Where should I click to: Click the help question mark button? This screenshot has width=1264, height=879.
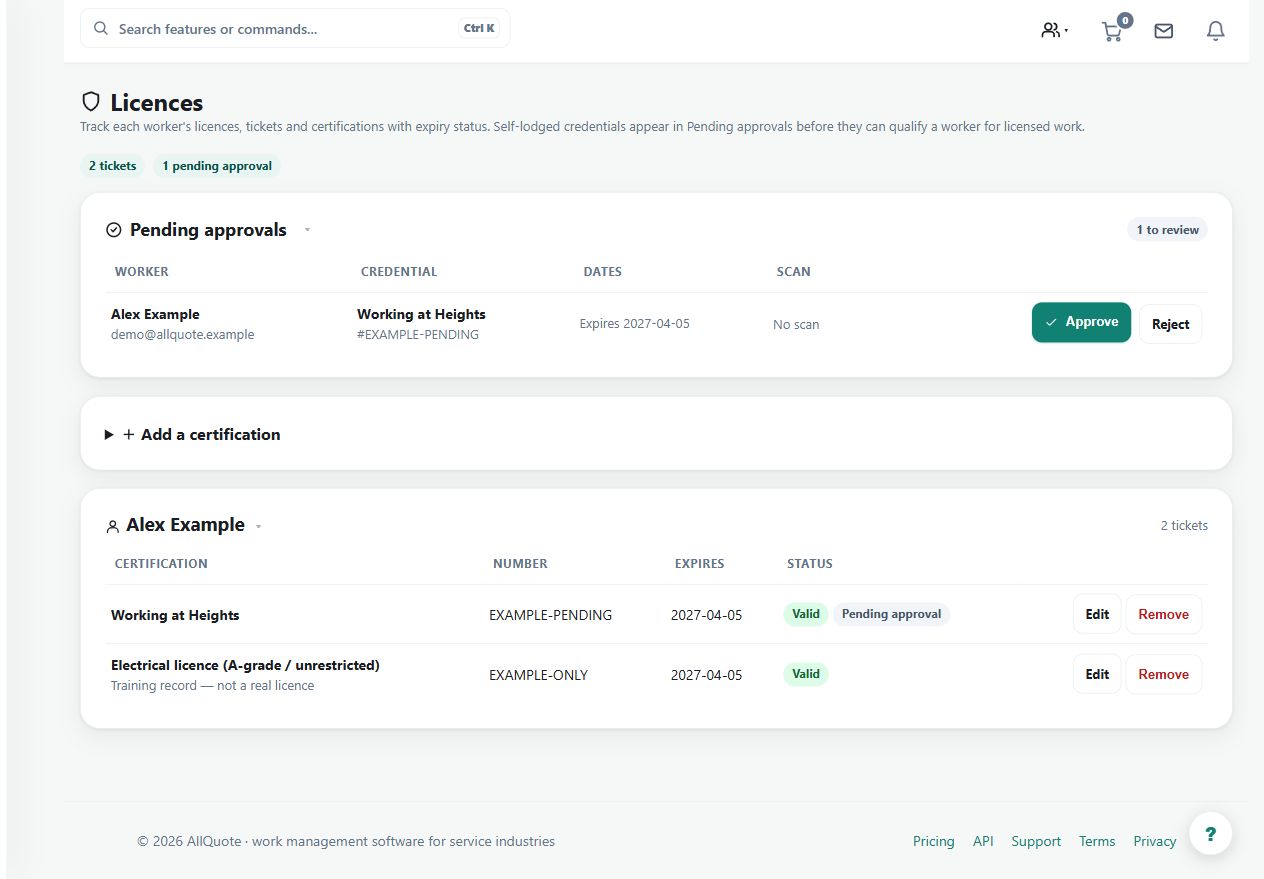point(1210,833)
